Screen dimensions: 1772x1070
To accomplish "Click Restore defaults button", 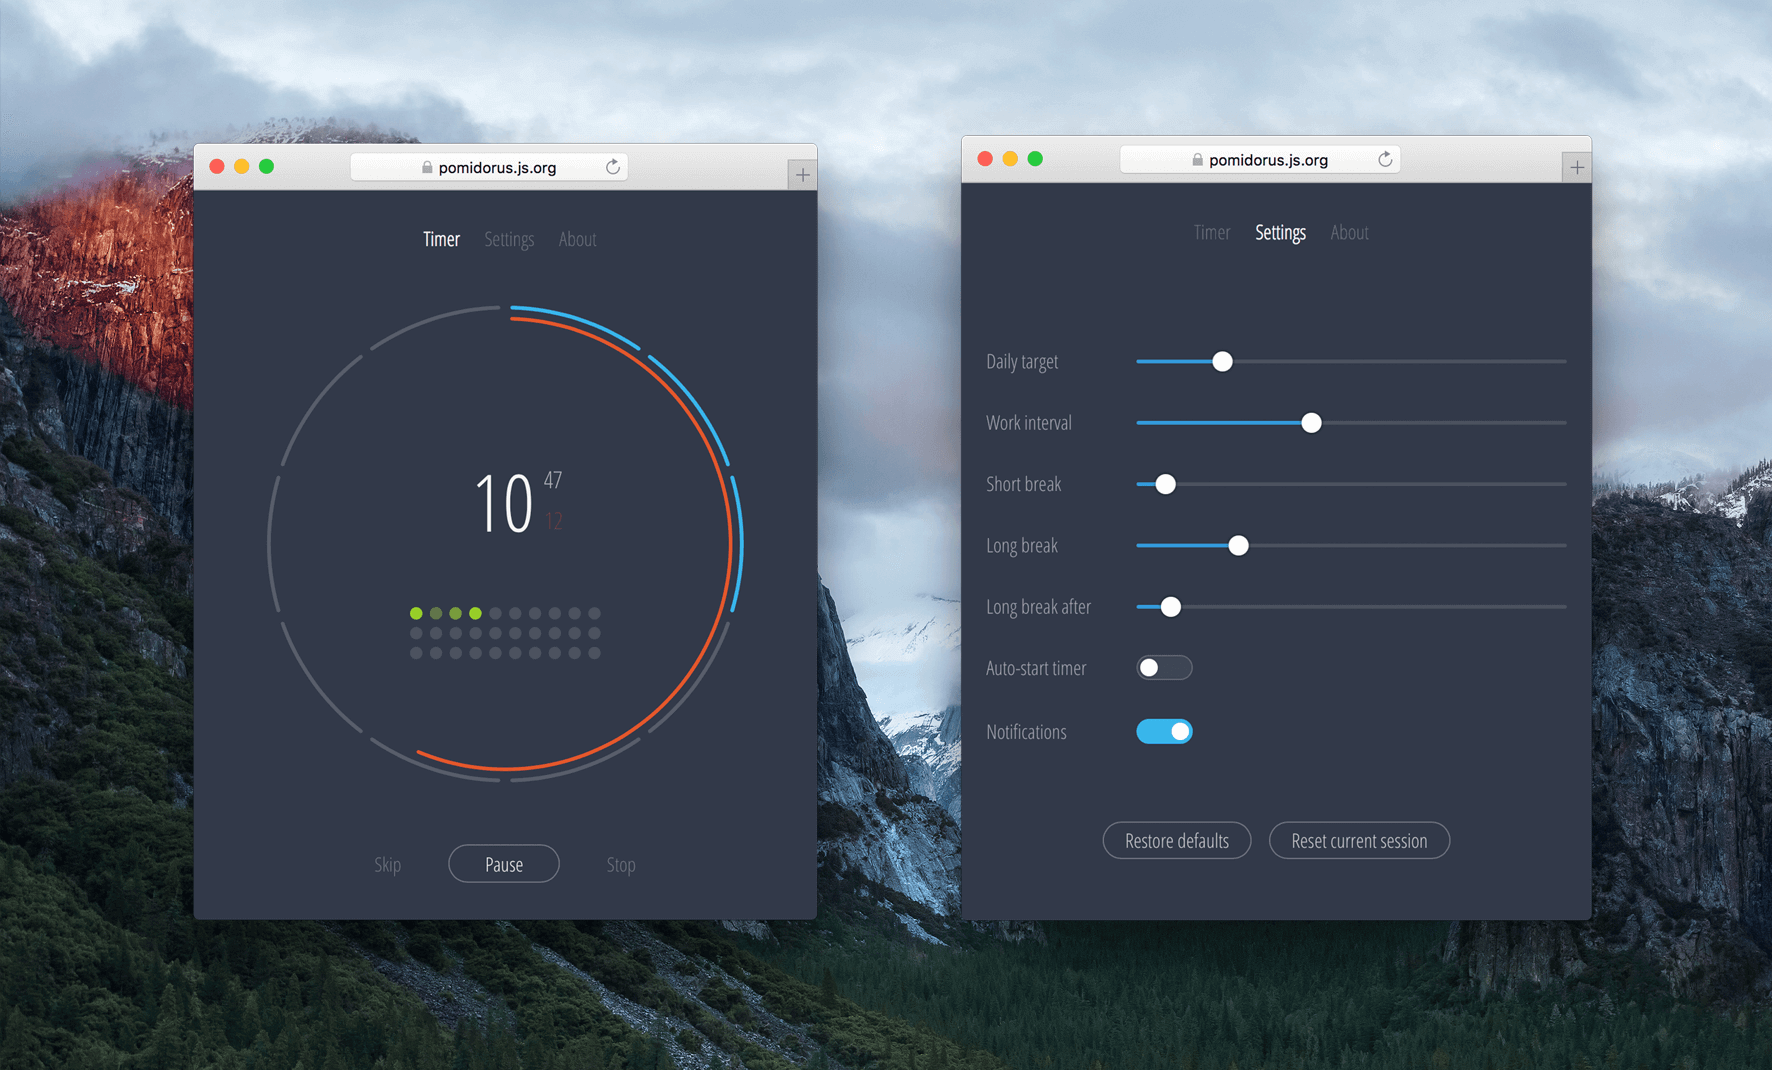I will (x=1177, y=841).
